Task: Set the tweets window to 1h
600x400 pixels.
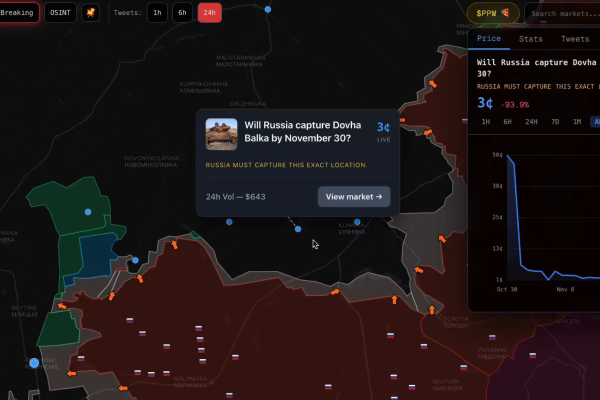Action: point(157,13)
